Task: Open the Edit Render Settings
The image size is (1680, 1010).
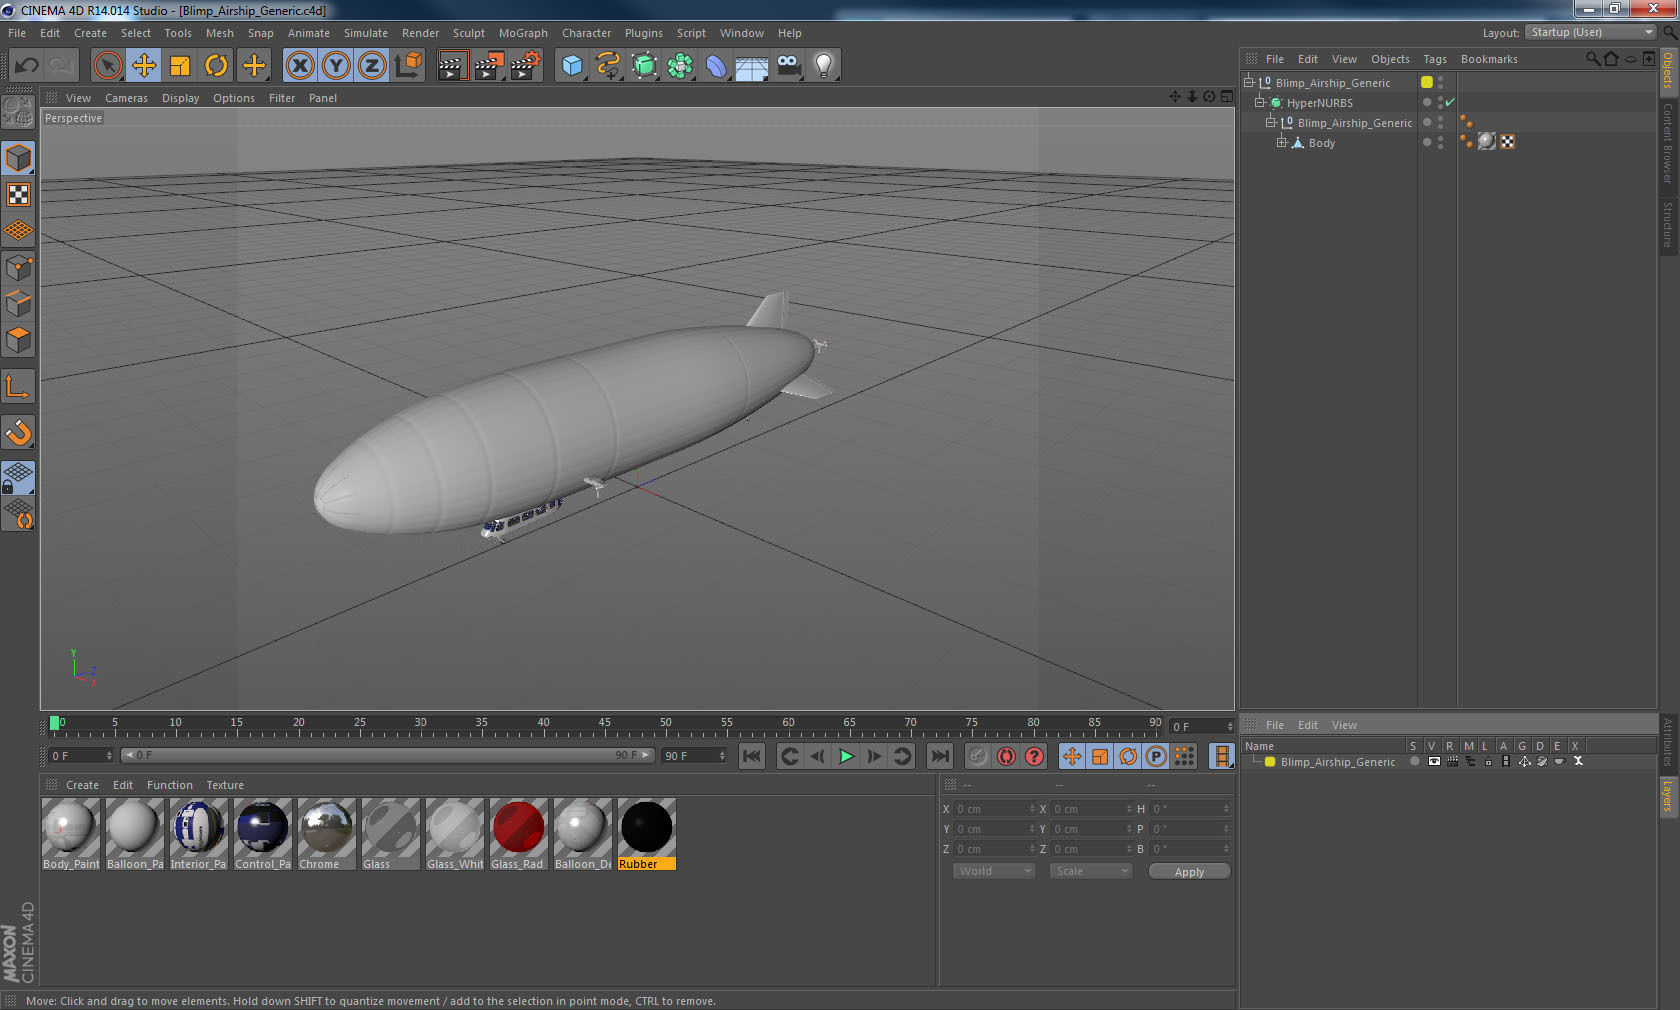Action: pyautogui.click(x=526, y=66)
